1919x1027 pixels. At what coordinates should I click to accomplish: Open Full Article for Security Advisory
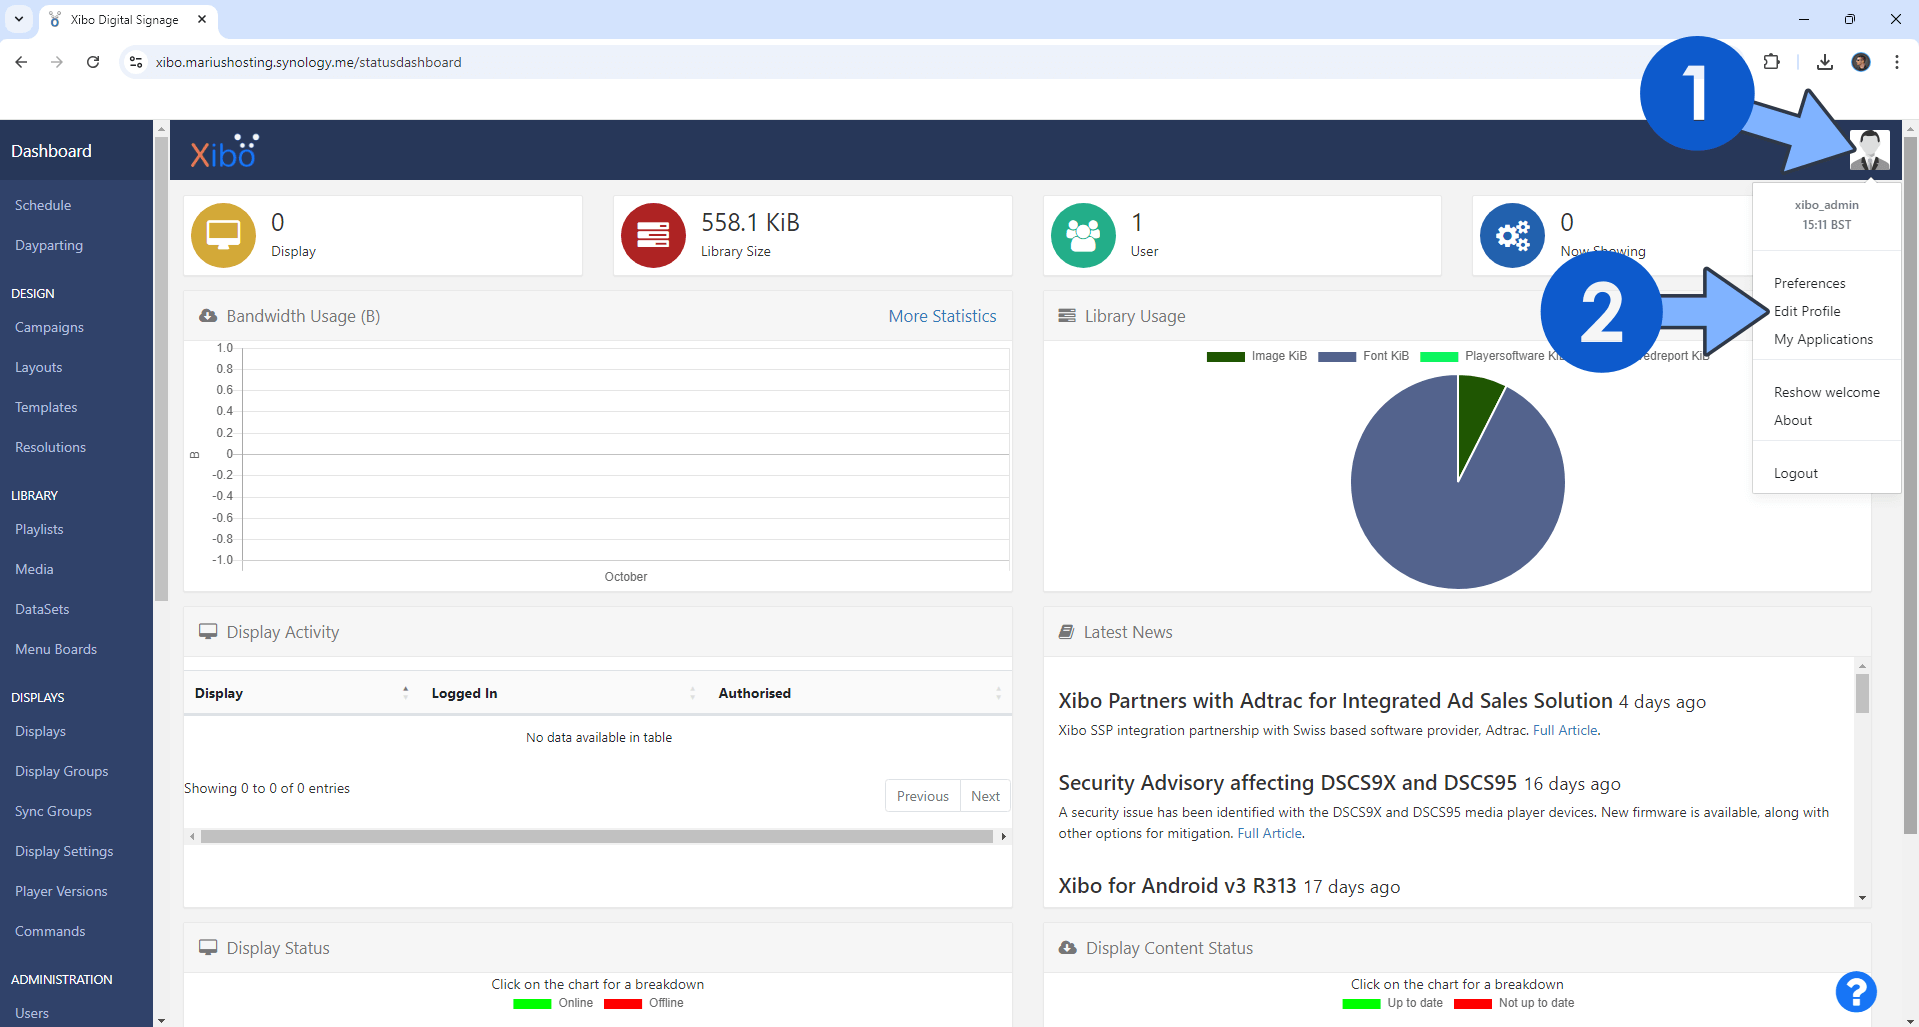click(x=1269, y=833)
